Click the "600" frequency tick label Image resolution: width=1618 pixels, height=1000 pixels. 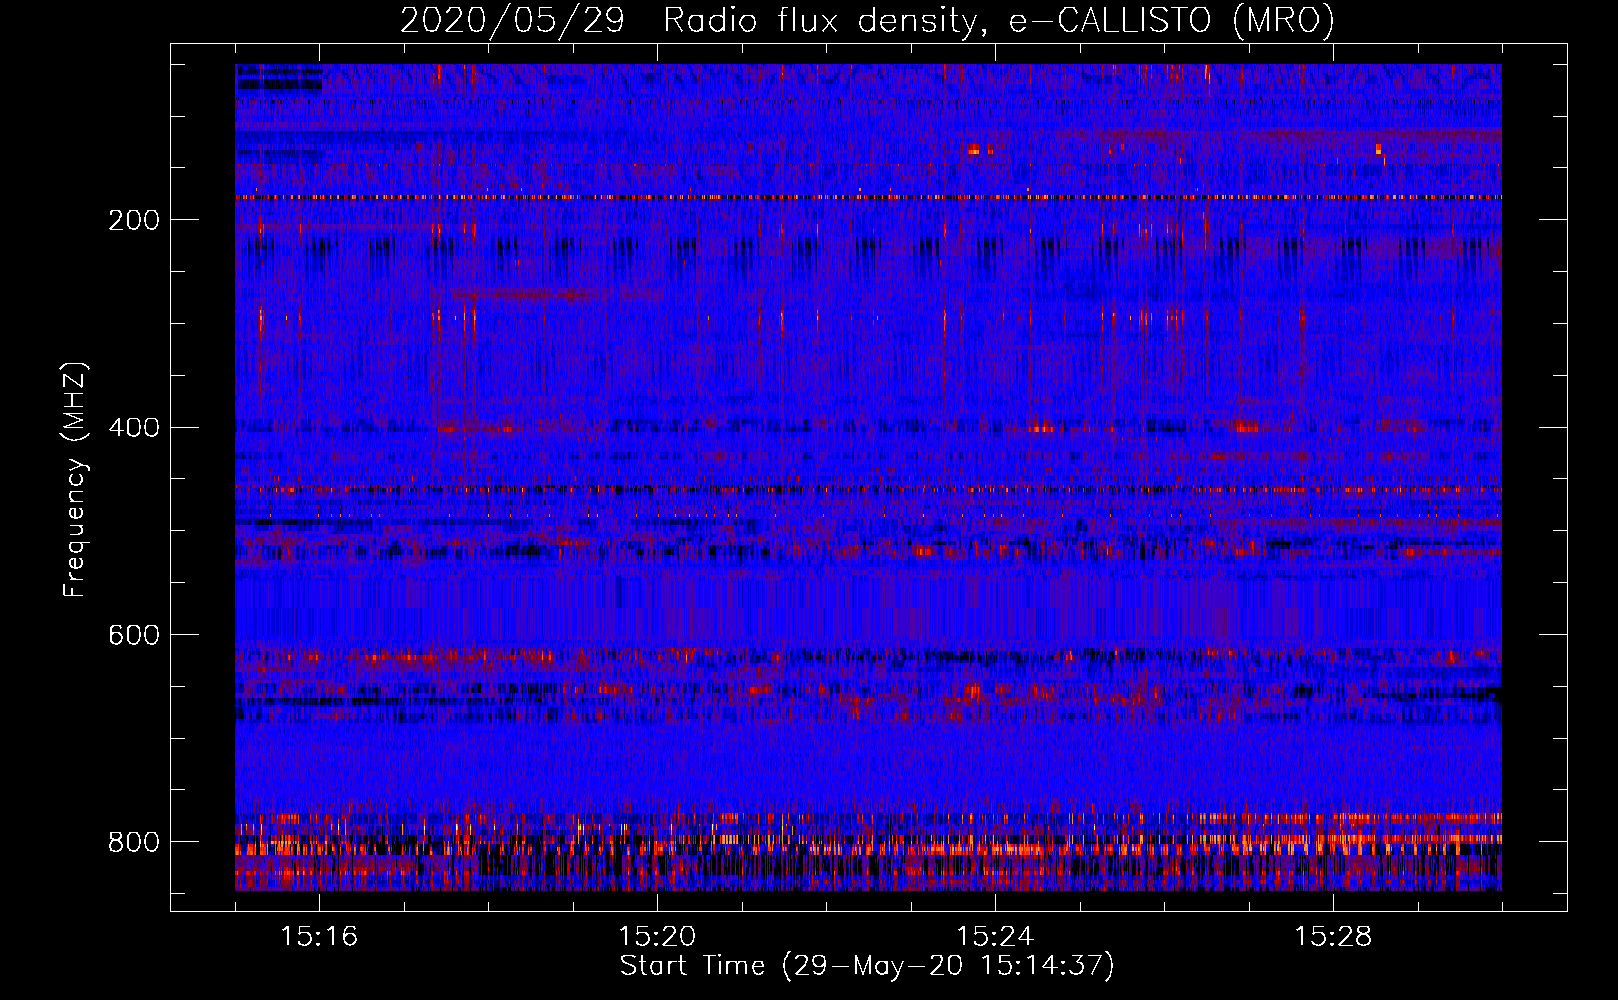point(134,636)
